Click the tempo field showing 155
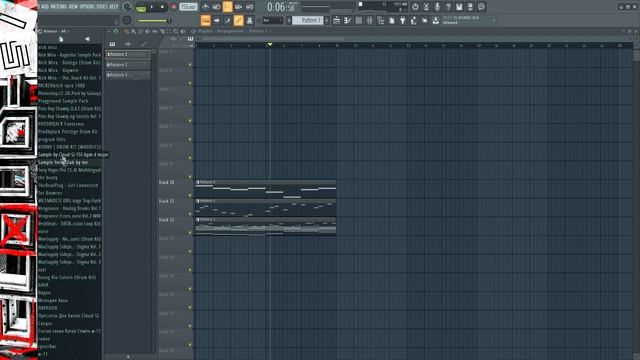Image resolution: width=640 pixels, height=360 pixels. tap(188, 7)
